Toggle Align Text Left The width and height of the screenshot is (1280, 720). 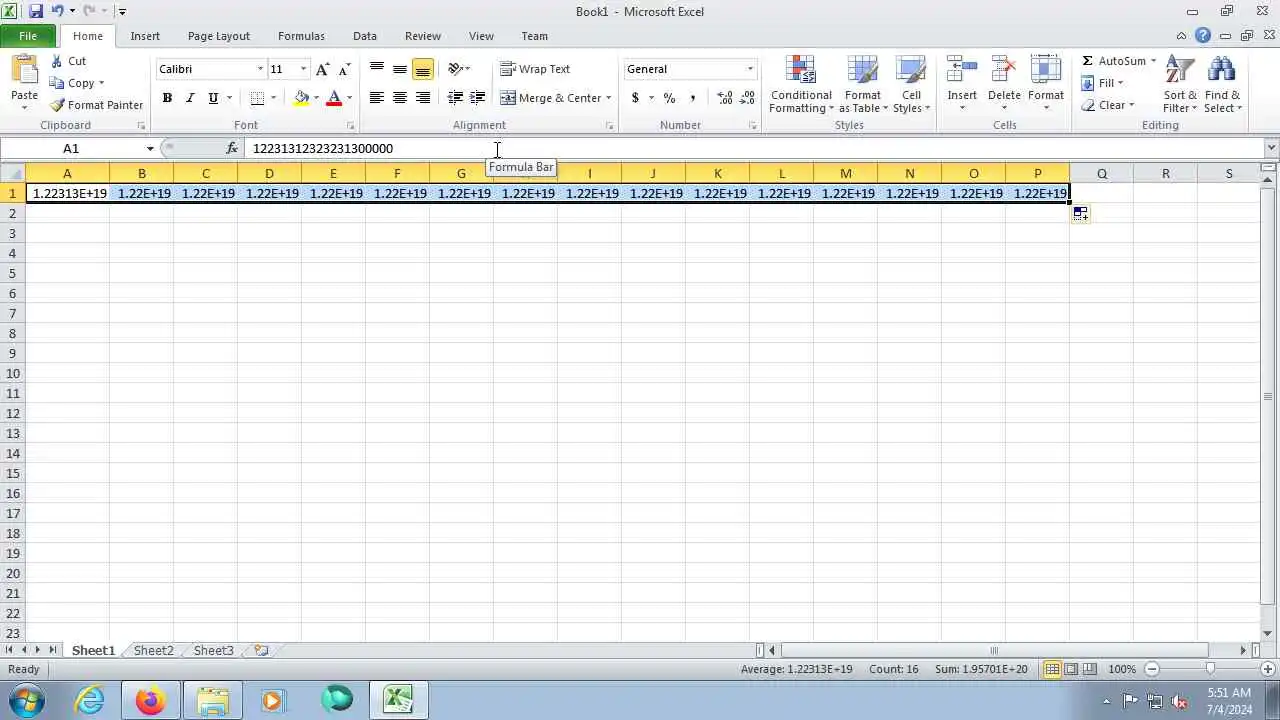click(377, 98)
